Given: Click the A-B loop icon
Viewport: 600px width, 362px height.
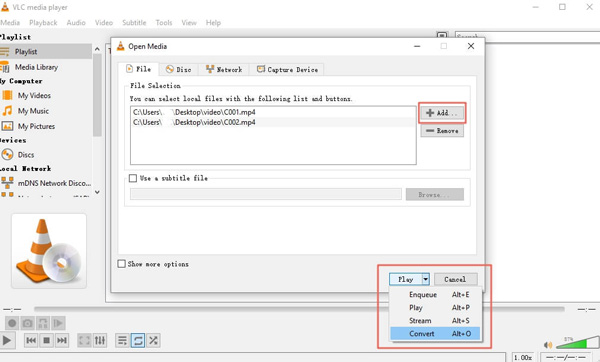Looking at the screenshot, I should tap(42, 323).
